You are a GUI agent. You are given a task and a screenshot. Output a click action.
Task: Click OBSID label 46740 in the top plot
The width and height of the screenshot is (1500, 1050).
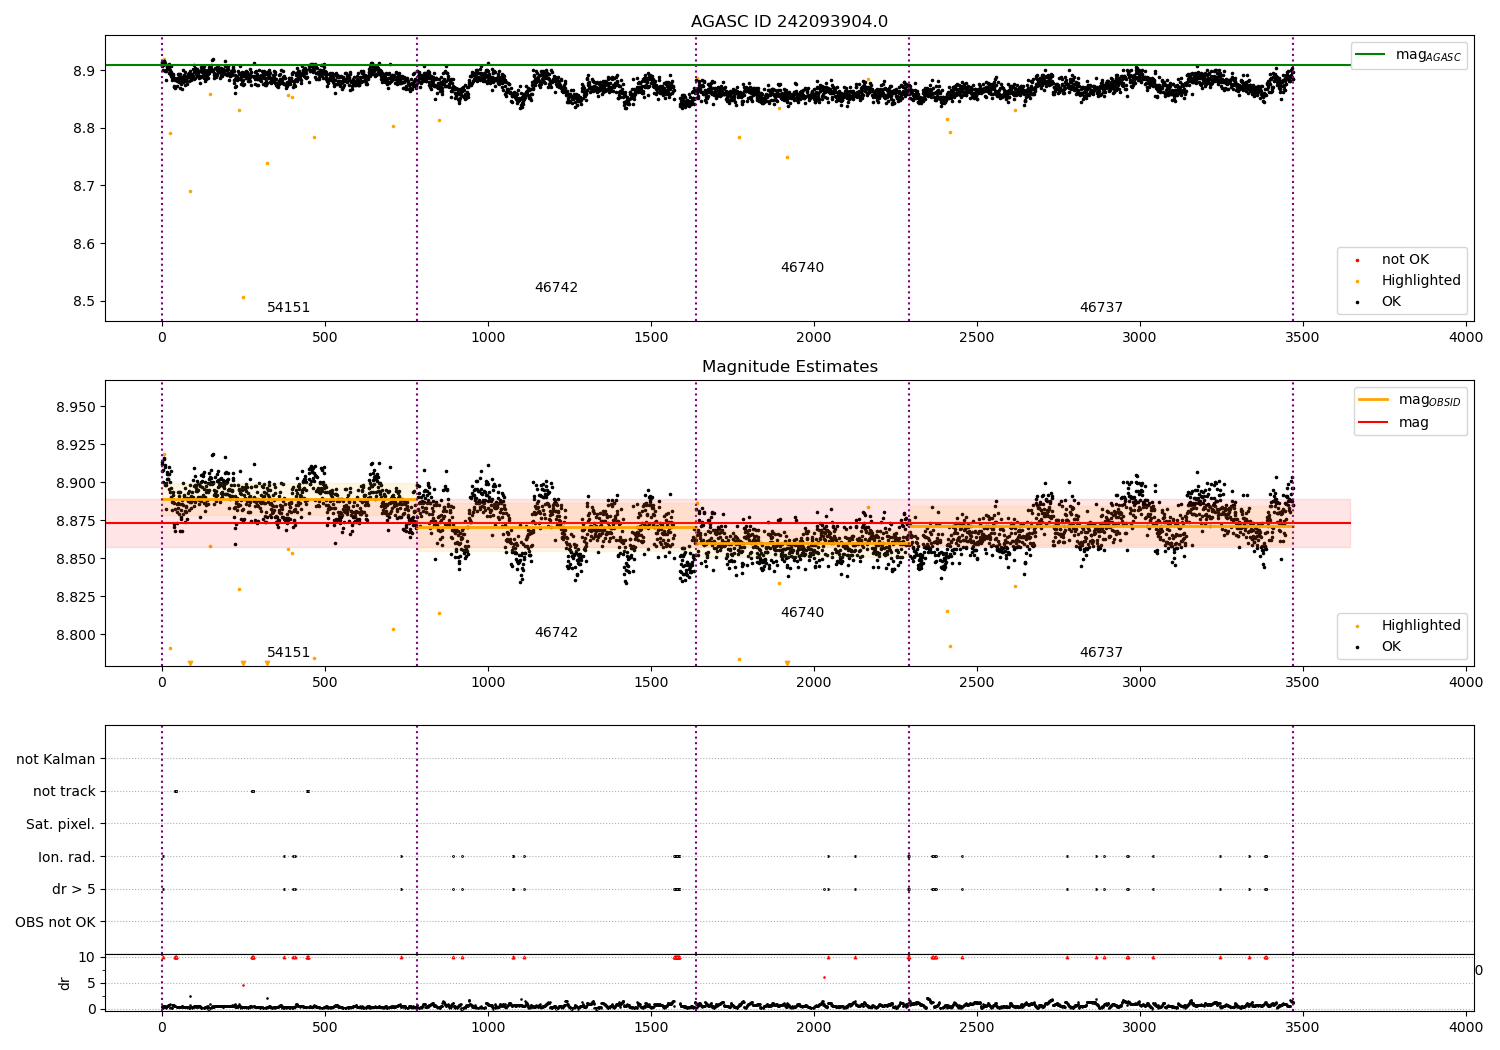pyautogui.click(x=802, y=268)
